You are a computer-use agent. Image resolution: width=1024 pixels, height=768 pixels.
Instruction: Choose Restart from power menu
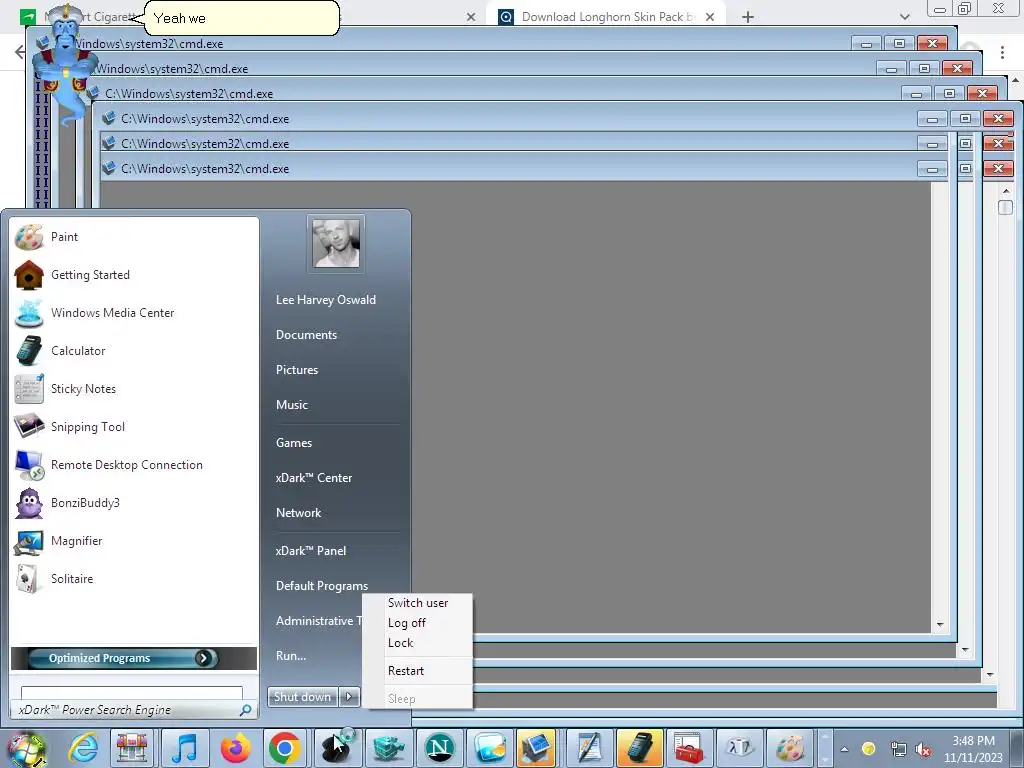406,671
